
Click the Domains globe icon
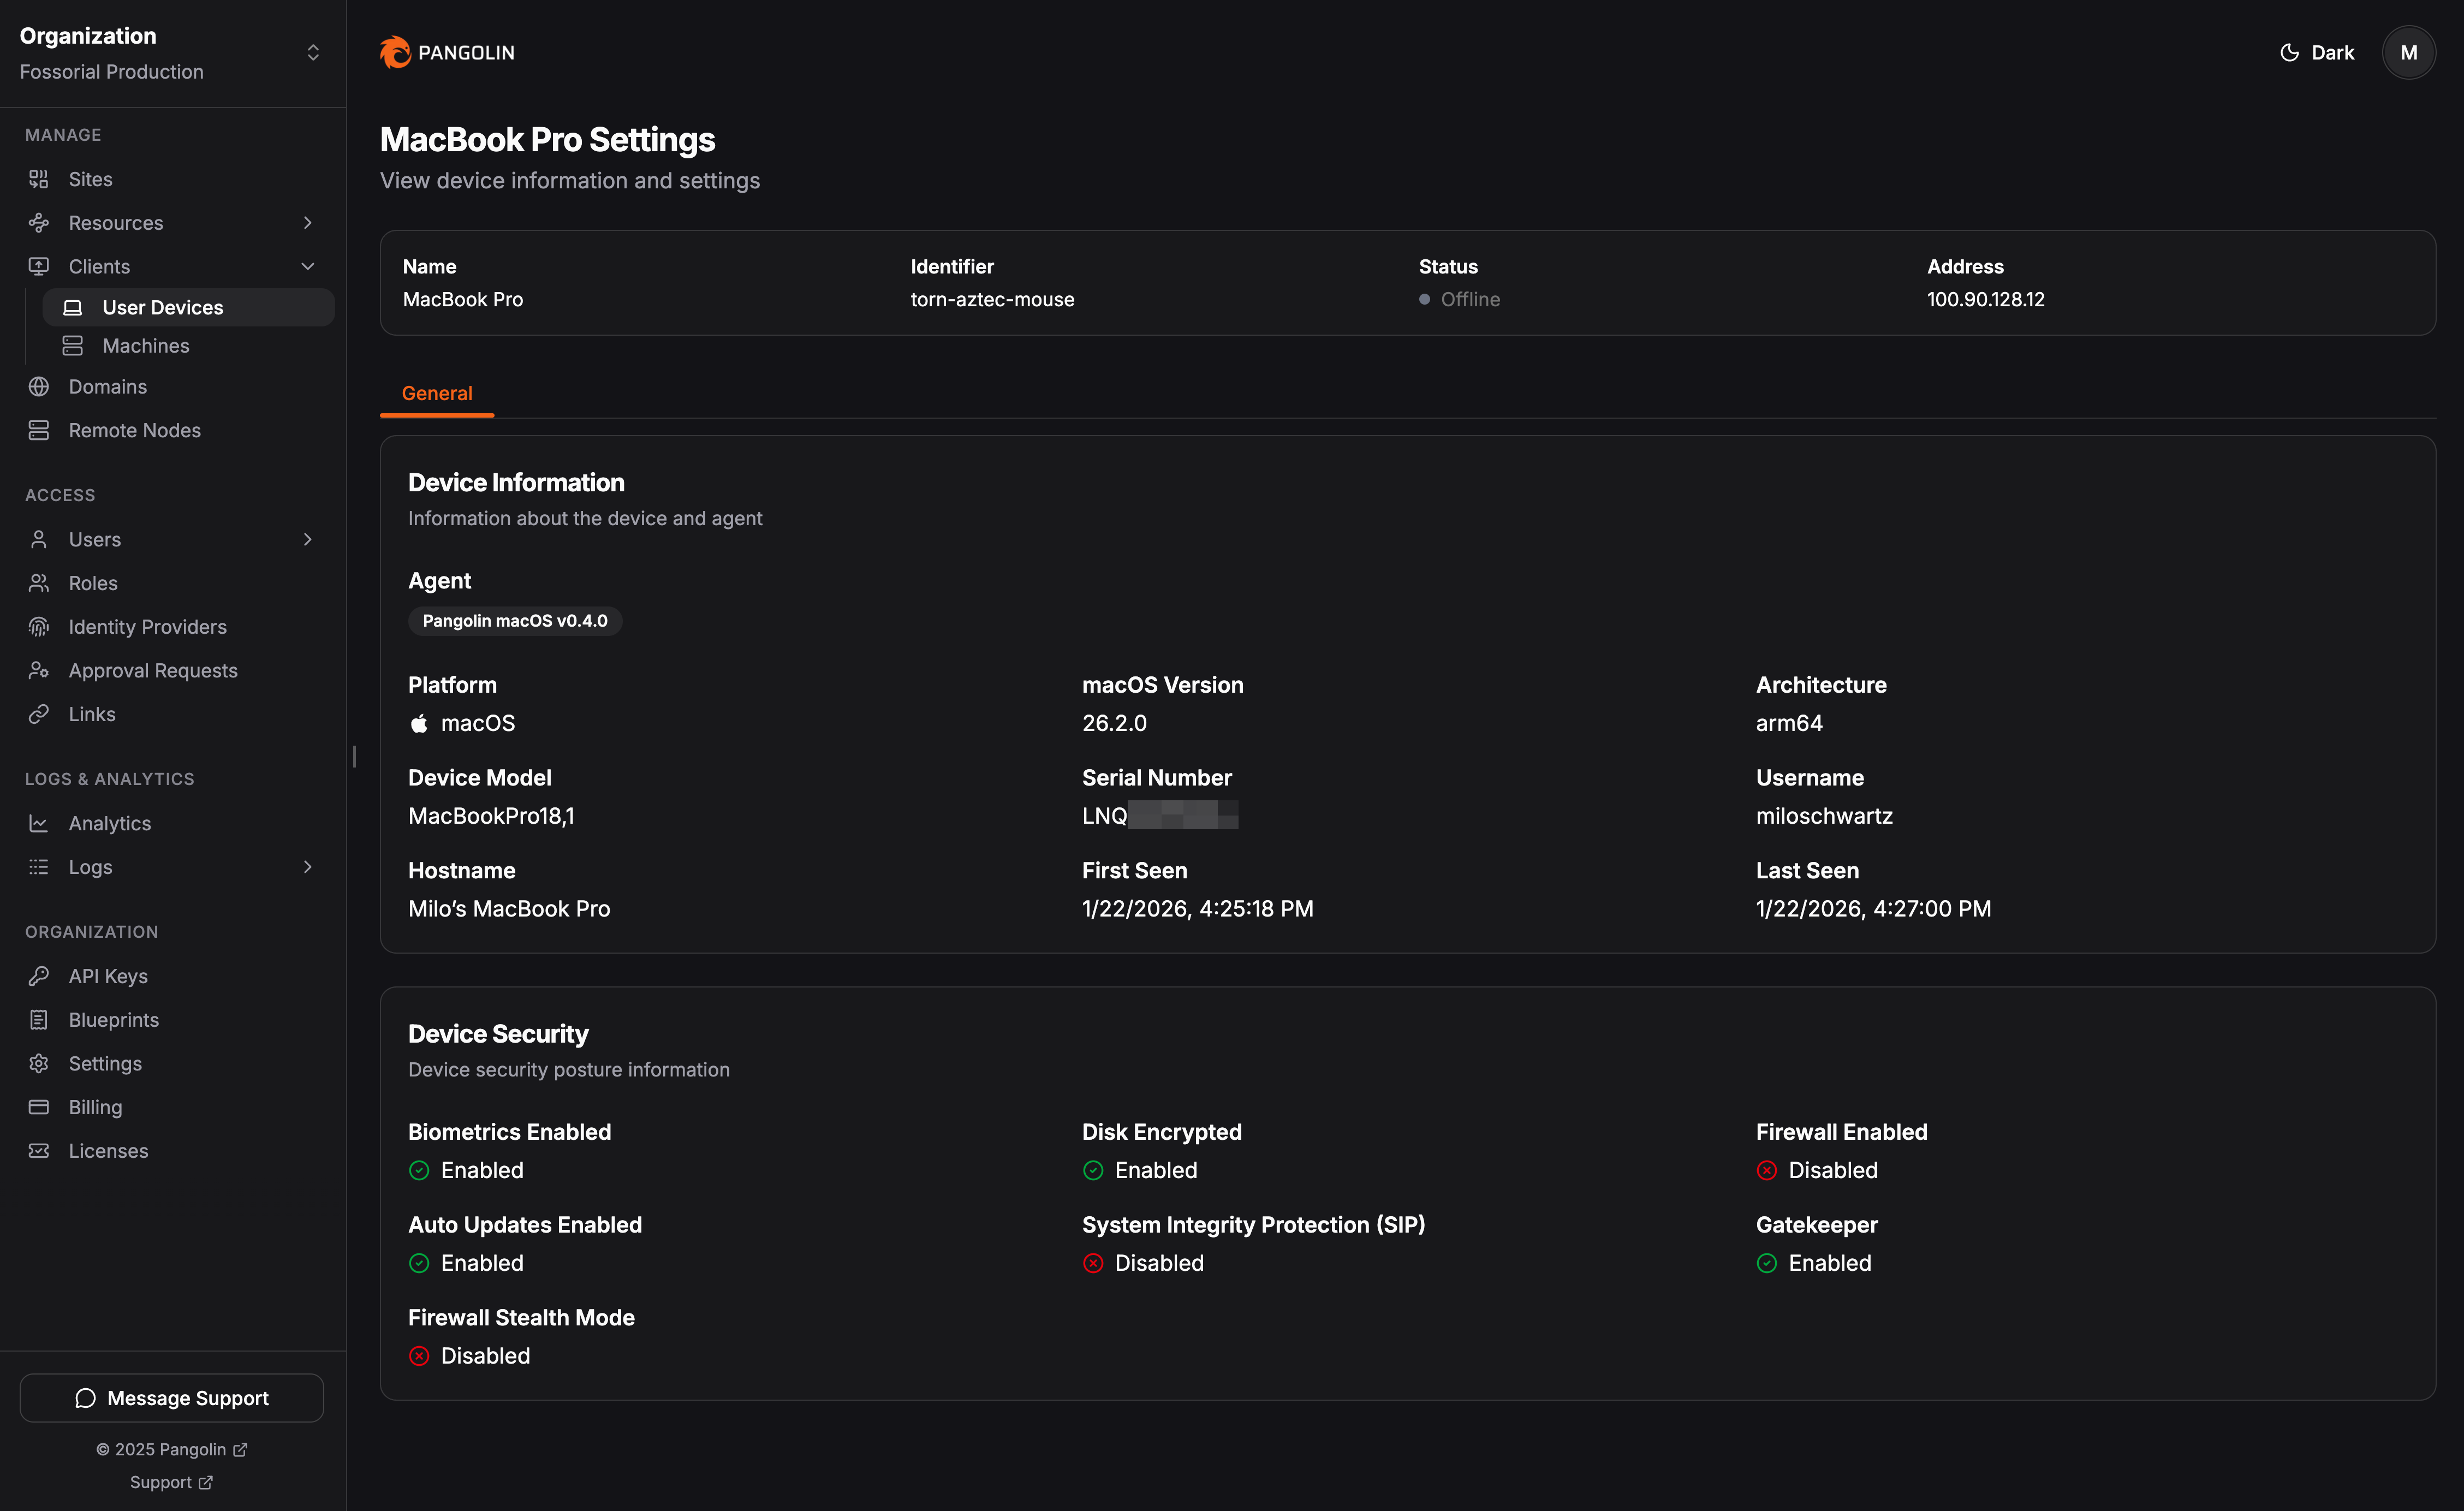[39, 387]
